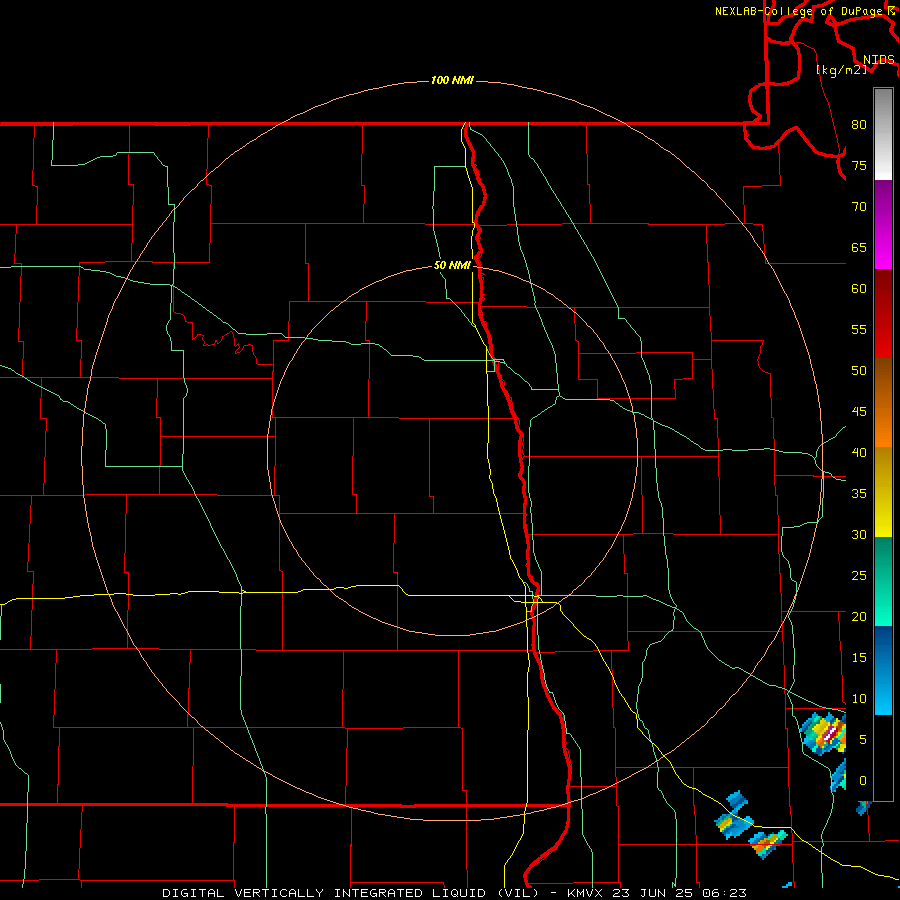Pick the green-teal segment of the VIL color bar
Viewport: 900px width, 900px height.
tap(883, 581)
